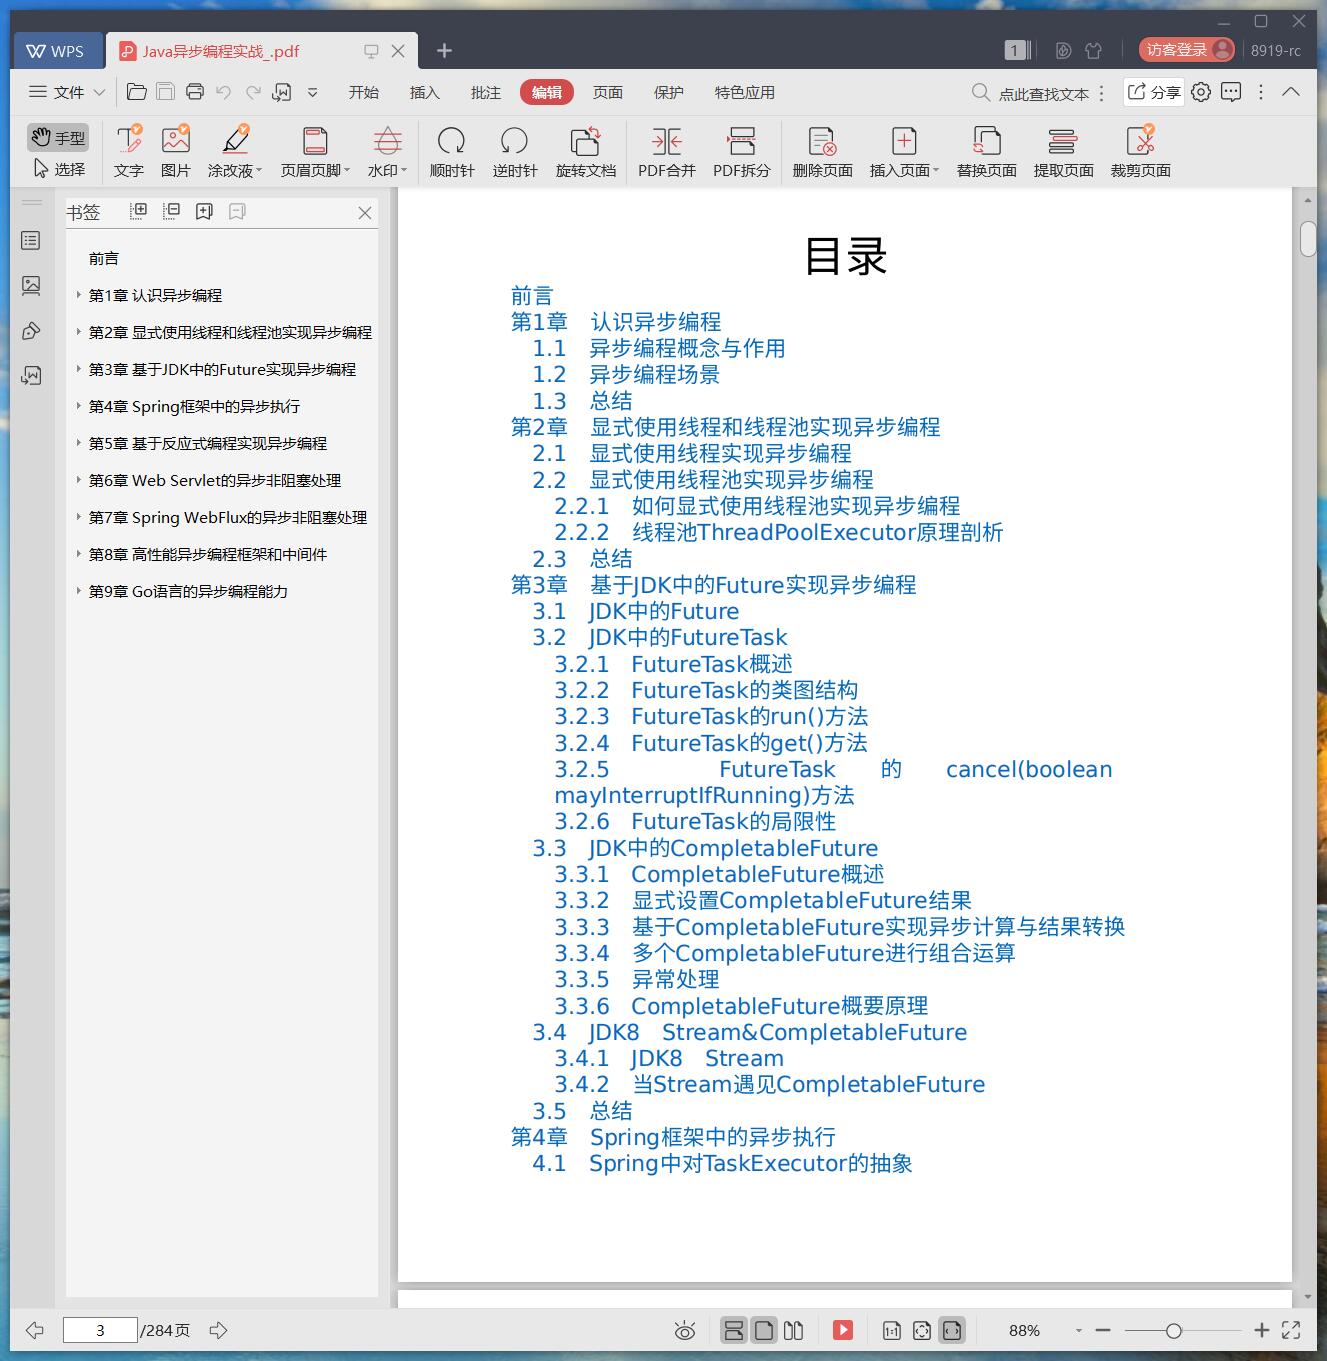Click Delete Page (删除页面)

pos(822,152)
